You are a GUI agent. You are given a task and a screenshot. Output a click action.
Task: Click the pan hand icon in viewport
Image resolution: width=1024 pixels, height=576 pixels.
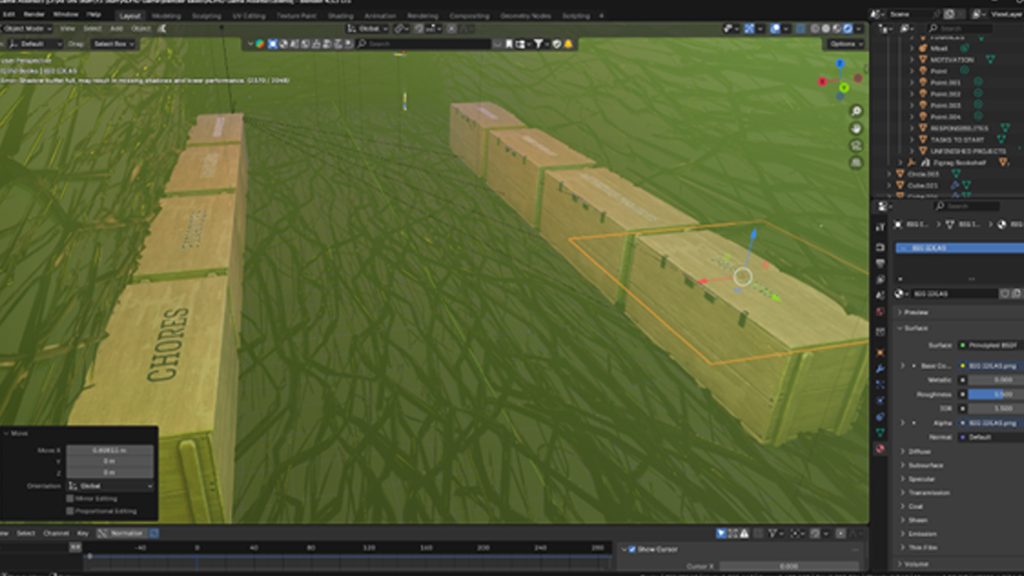coord(857,128)
